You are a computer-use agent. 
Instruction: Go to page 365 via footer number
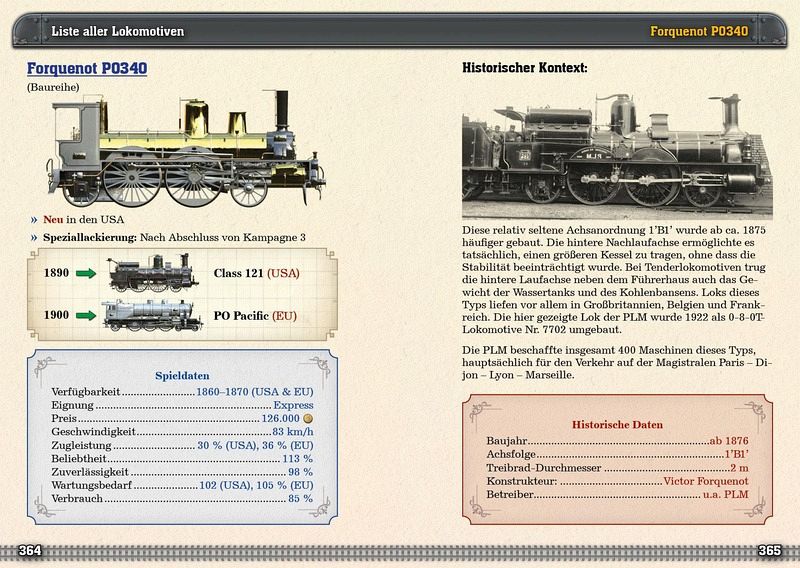point(769,551)
